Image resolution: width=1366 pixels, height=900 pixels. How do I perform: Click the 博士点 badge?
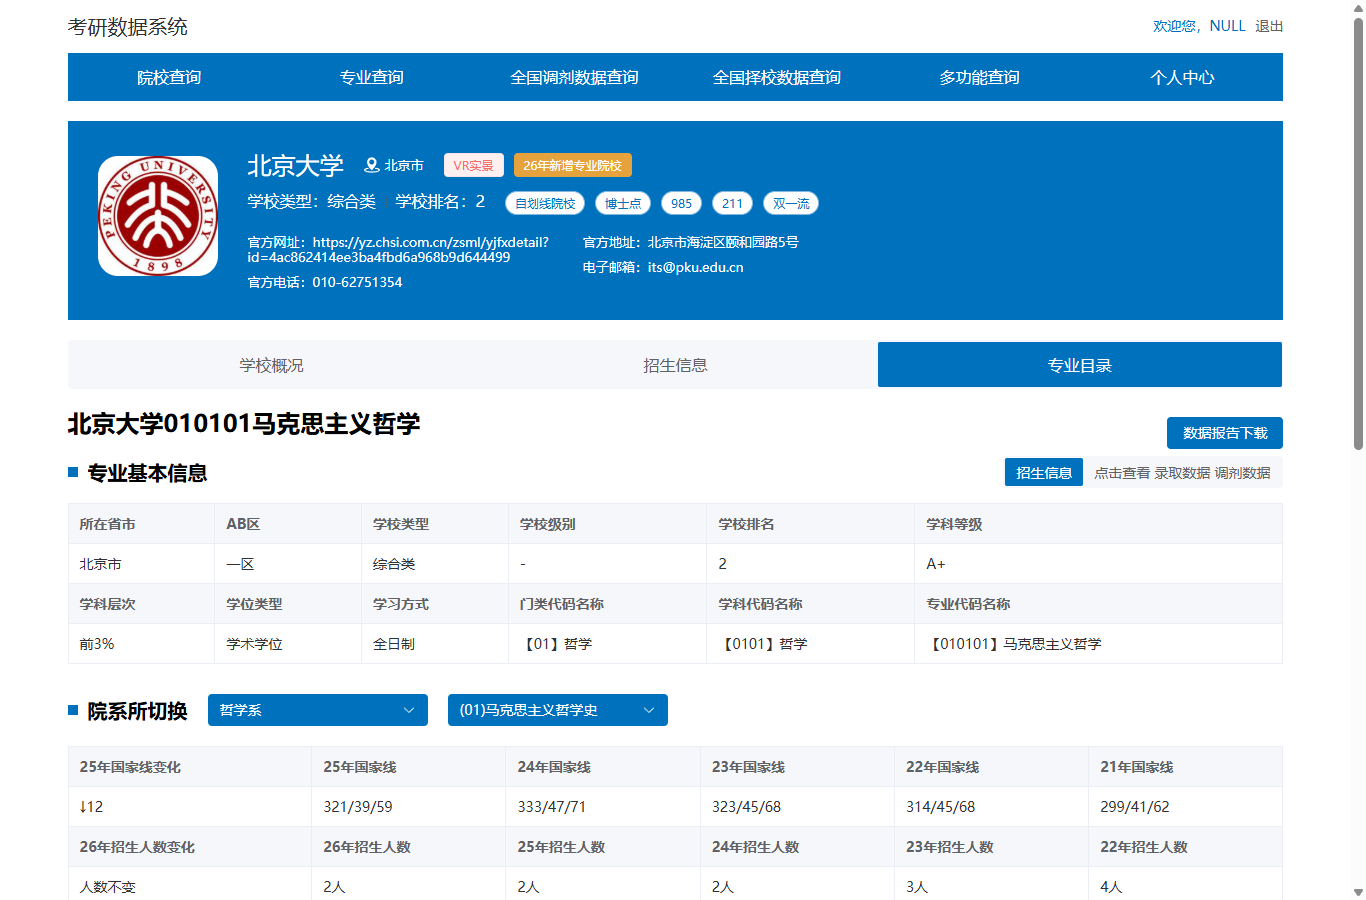click(x=623, y=203)
